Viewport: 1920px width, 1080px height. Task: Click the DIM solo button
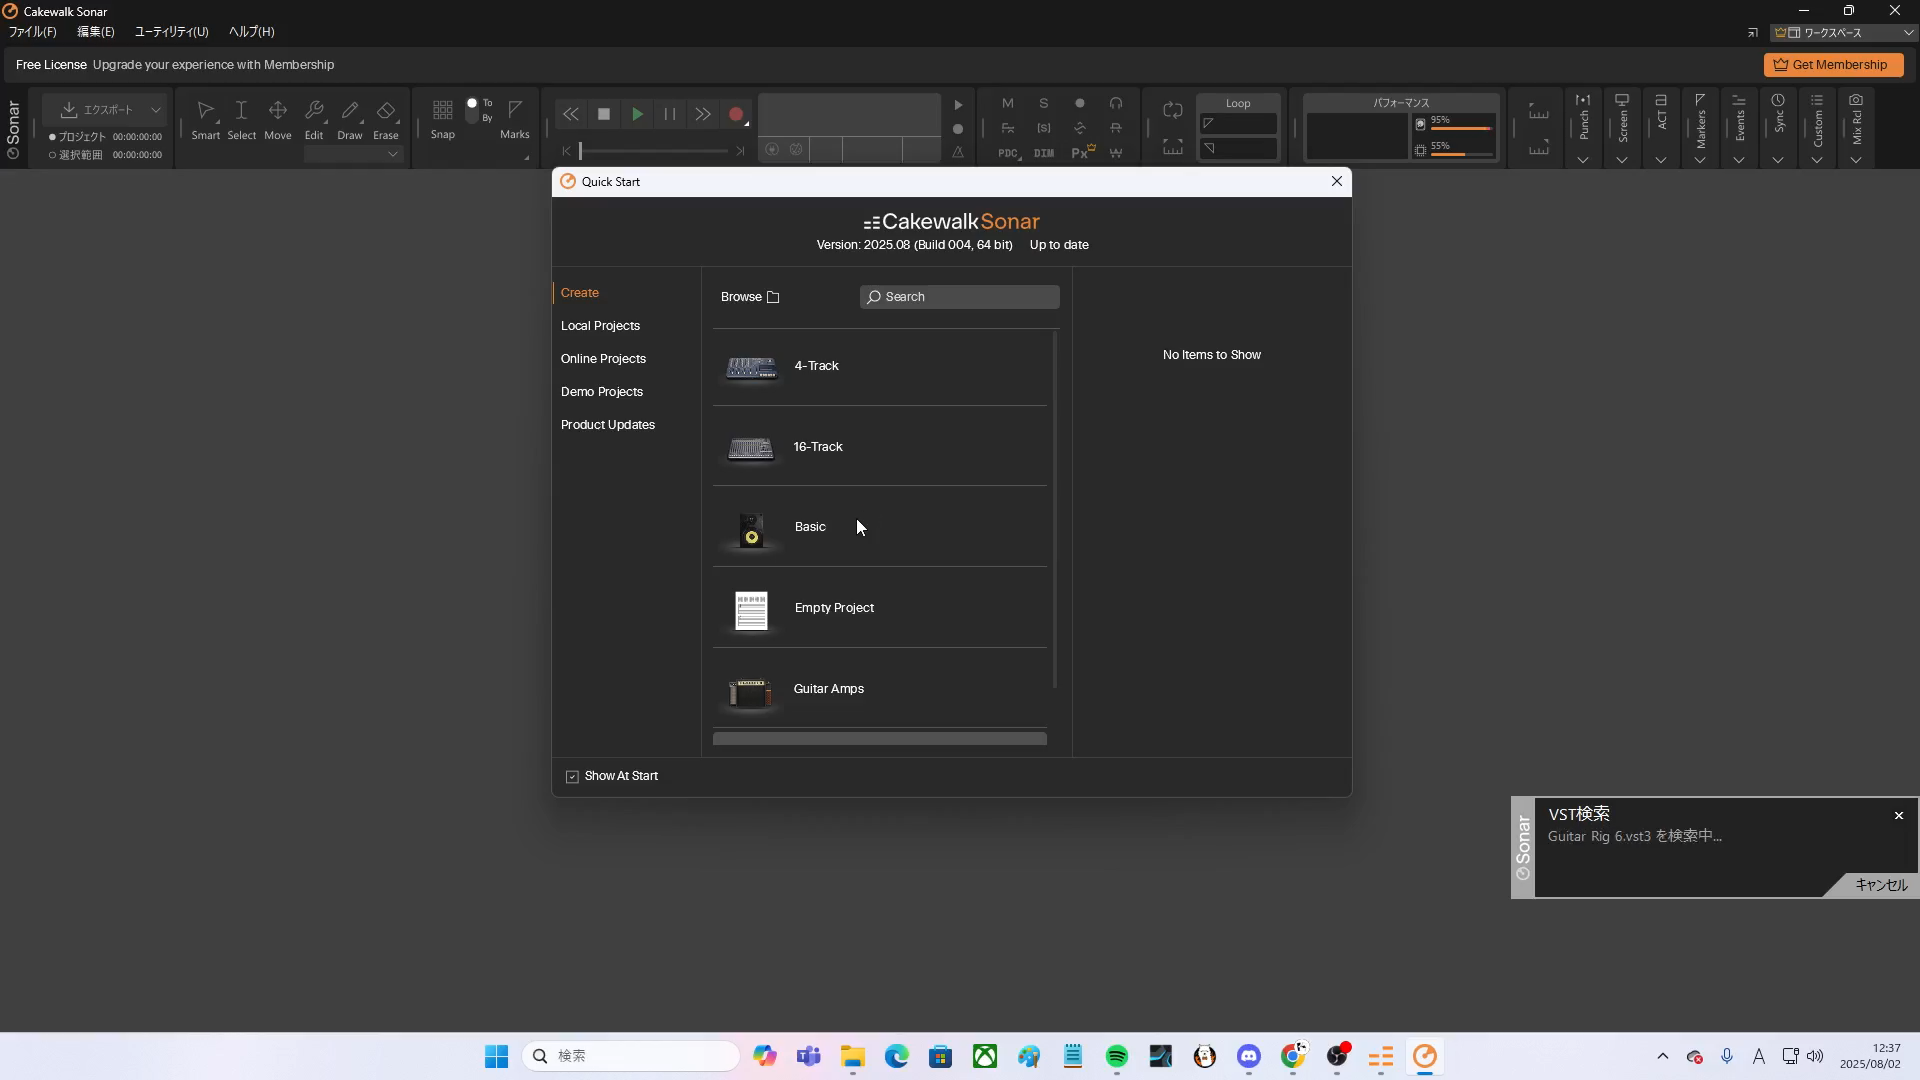[x=1044, y=153]
